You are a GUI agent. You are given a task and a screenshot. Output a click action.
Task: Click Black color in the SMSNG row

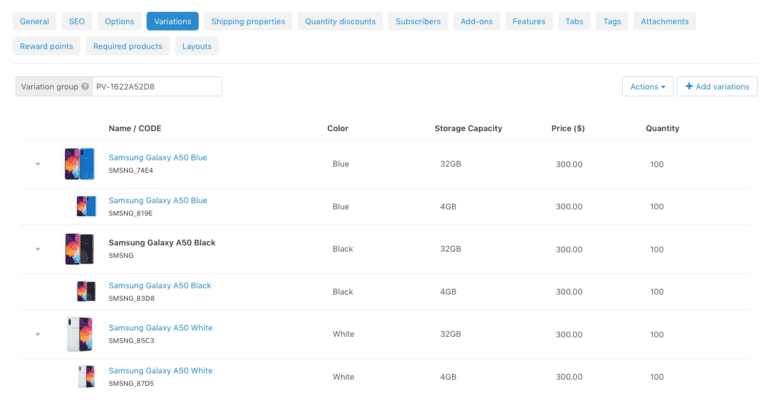point(342,249)
